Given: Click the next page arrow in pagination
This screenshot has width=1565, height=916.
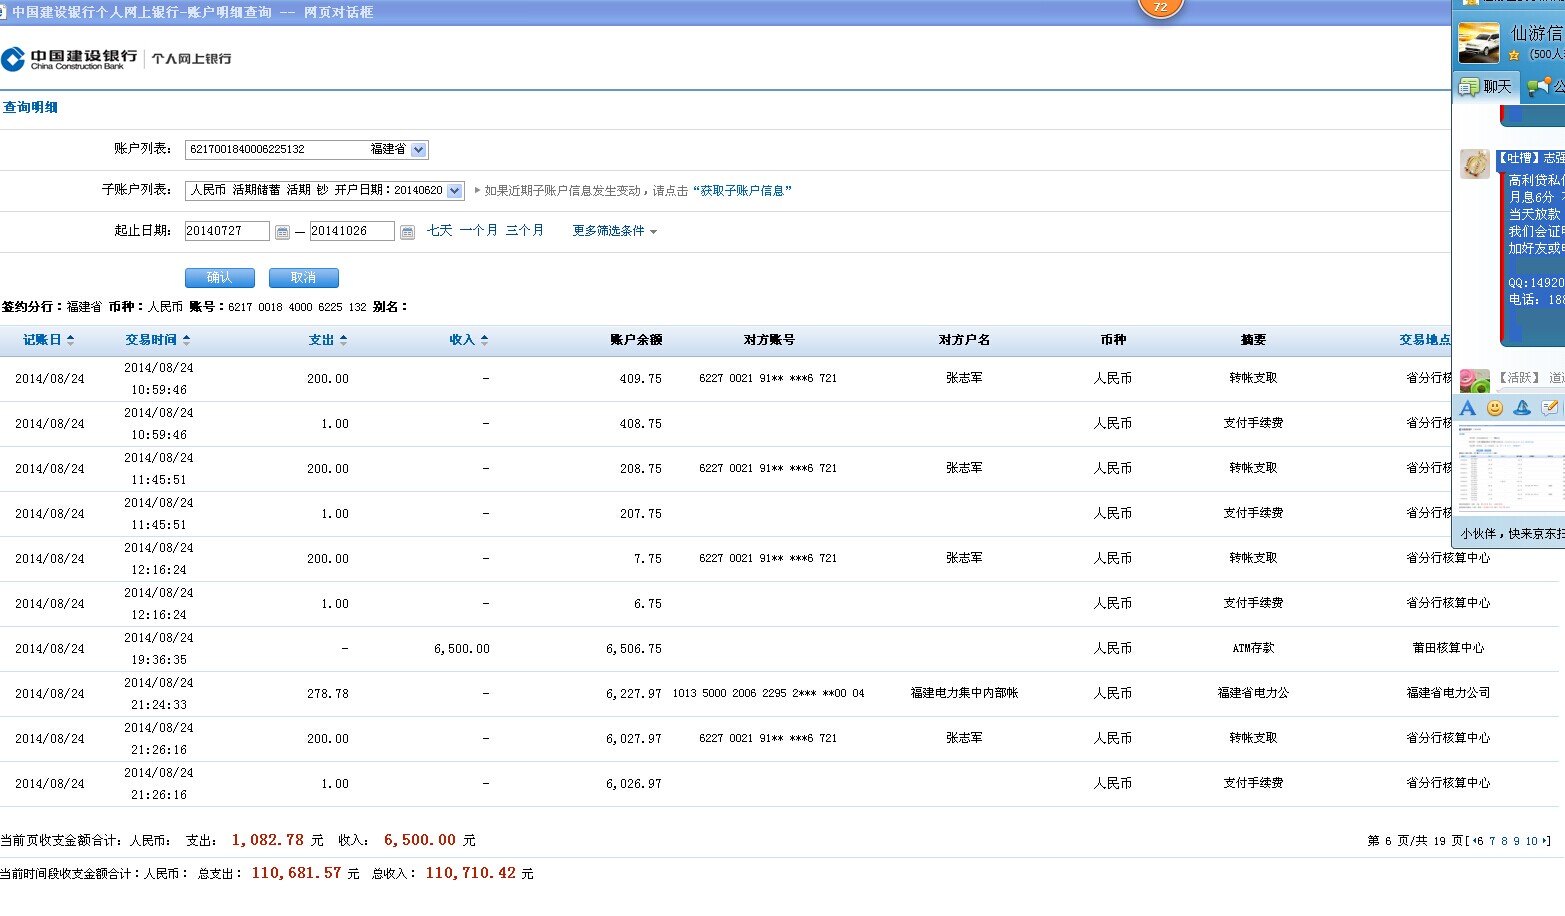Looking at the screenshot, I should 1546,841.
